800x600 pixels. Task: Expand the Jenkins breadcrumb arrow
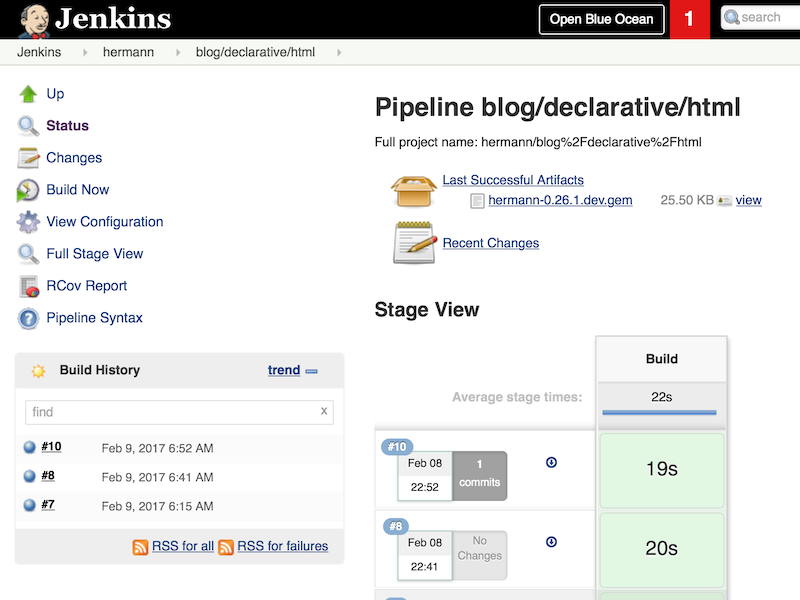click(83, 52)
